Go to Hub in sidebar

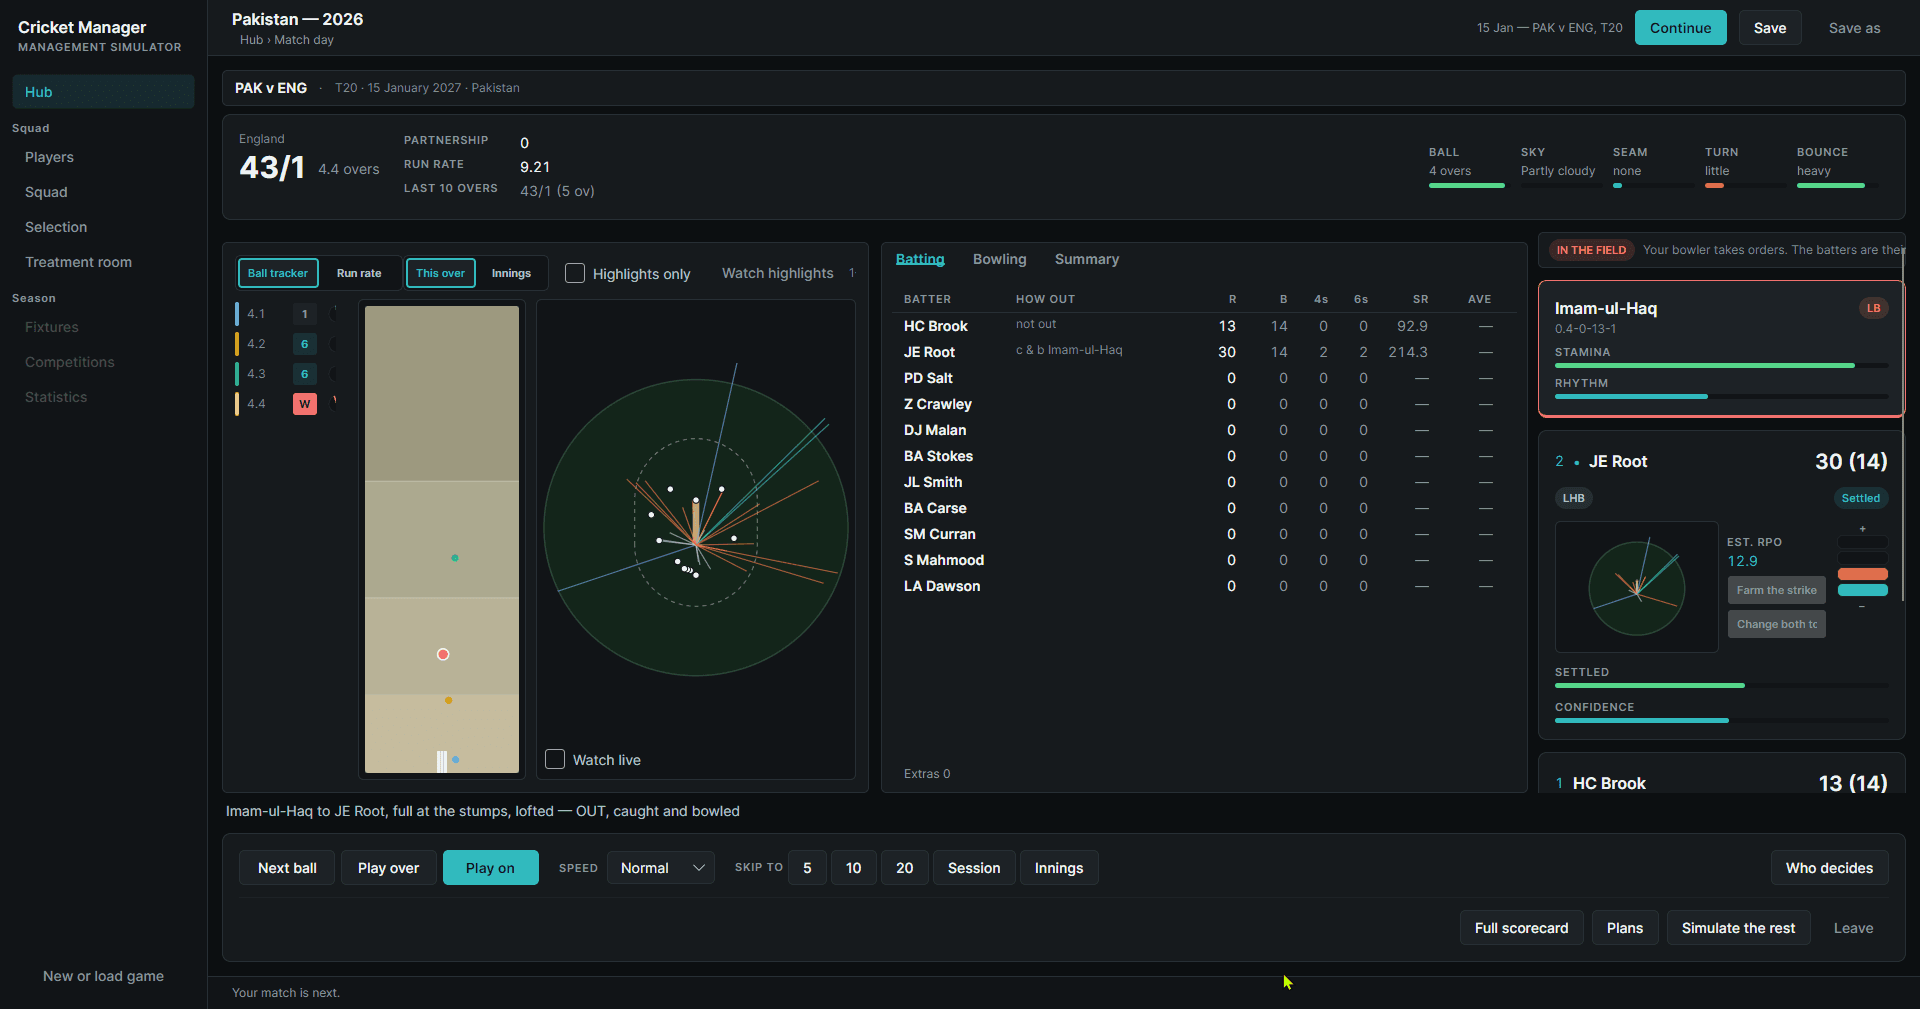pyautogui.click(x=103, y=92)
